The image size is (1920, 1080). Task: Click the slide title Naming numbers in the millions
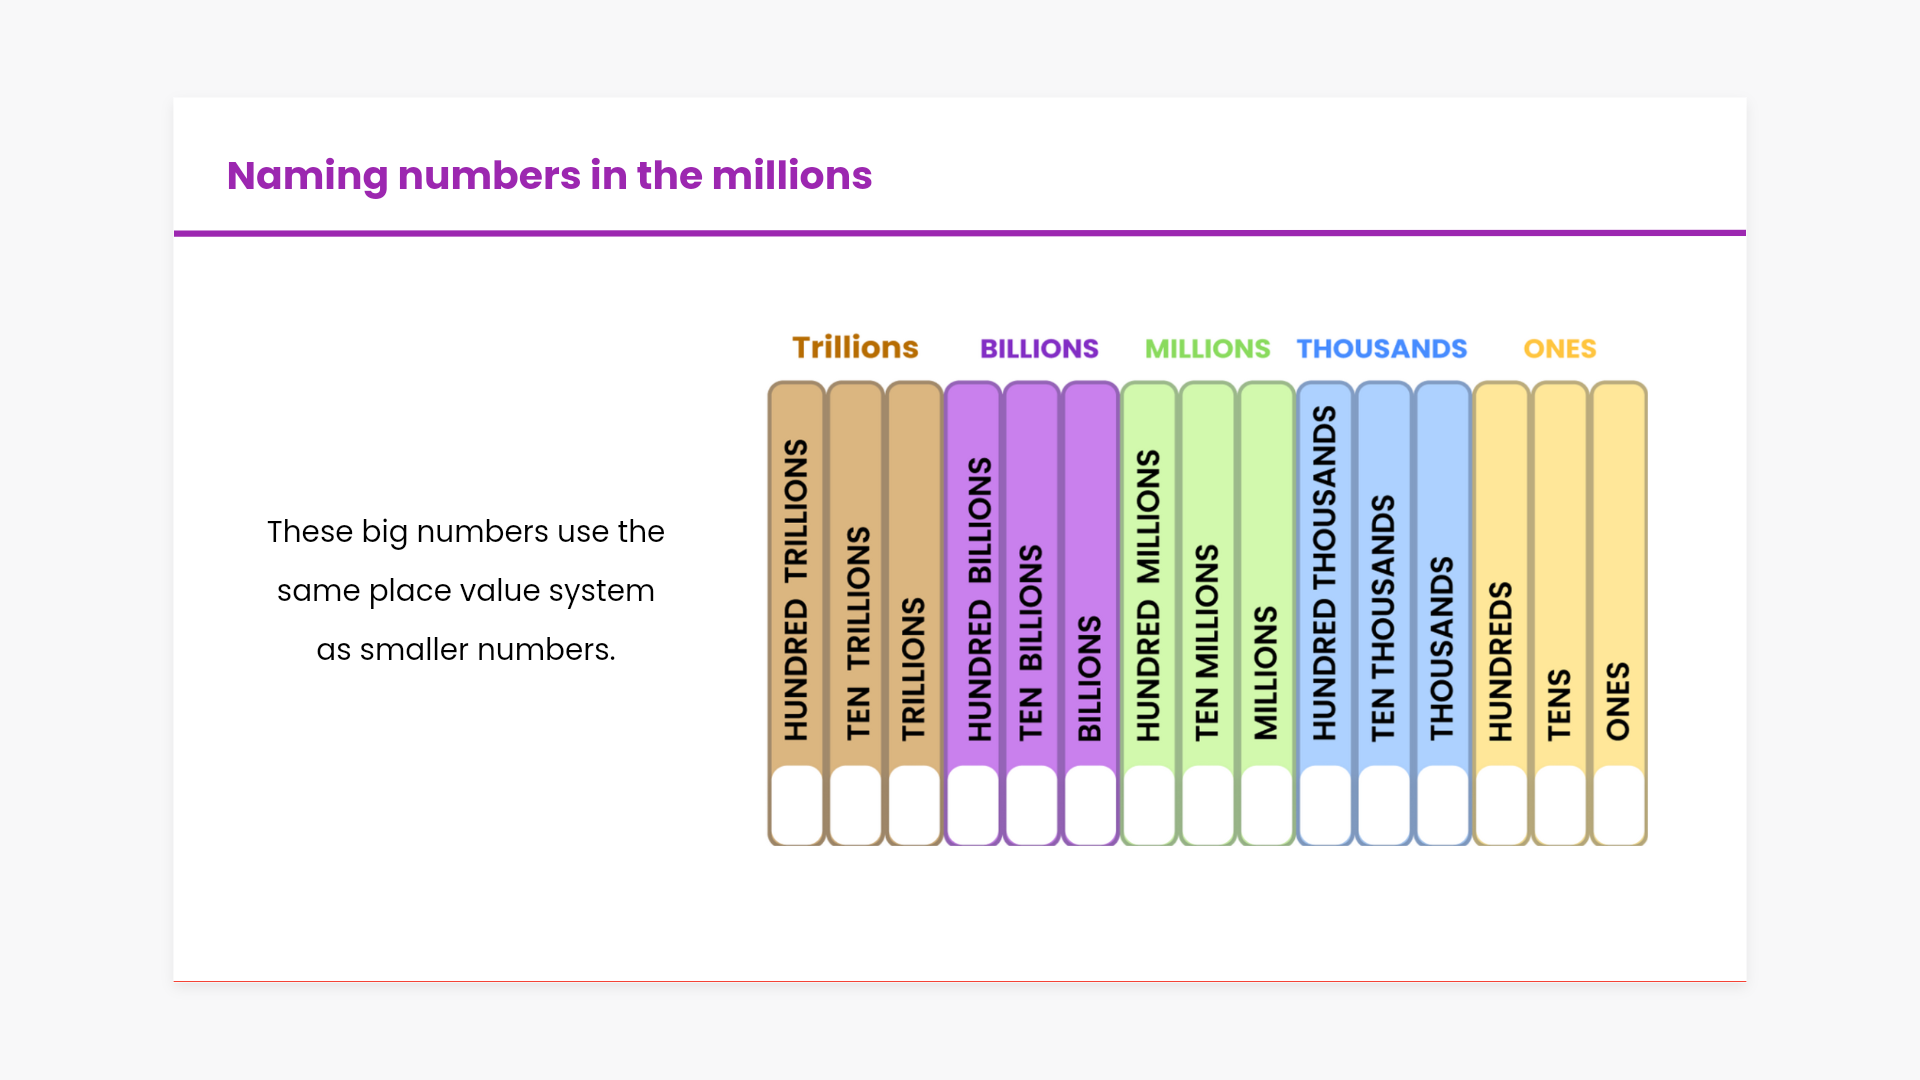click(x=549, y=176)
